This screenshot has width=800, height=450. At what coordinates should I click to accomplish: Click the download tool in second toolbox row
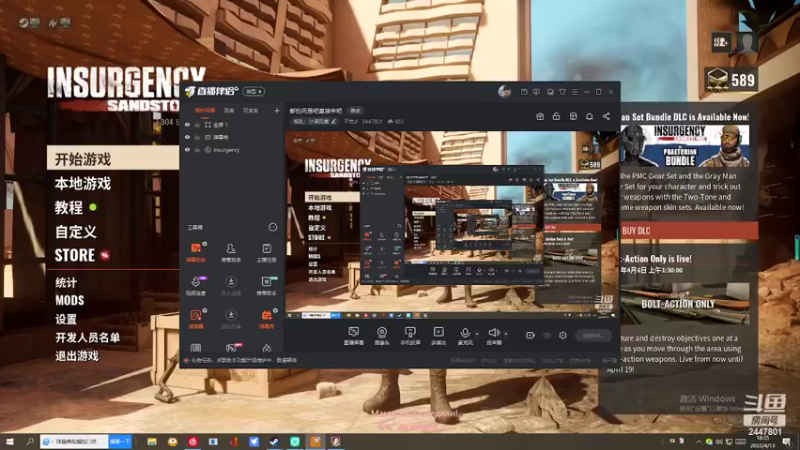pos(231,285)
